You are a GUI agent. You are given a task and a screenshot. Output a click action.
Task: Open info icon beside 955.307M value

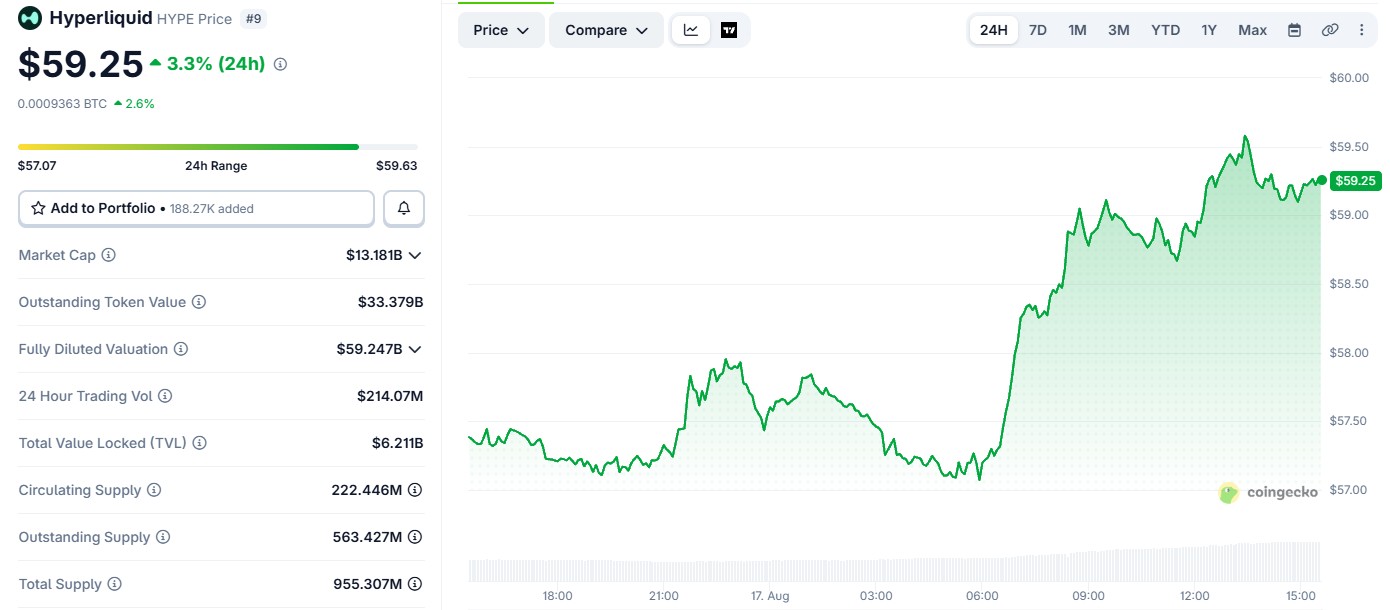pyautogui.click(x=415, y=584)
